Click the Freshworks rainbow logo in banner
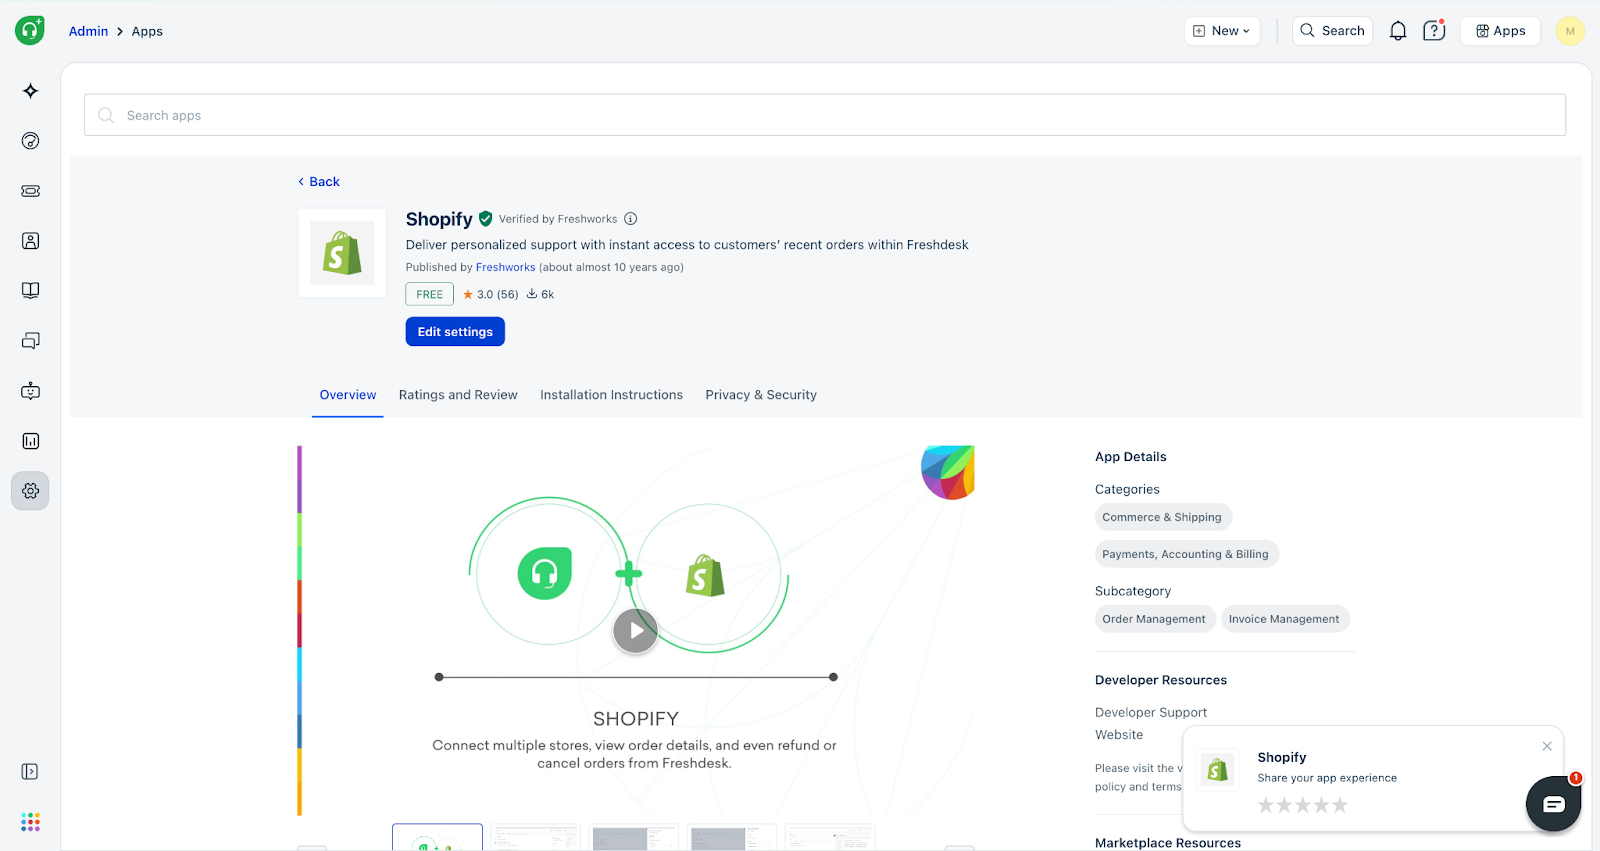Image resolution: width=1600 pixels, height=851 pixels. pos(948,472)
